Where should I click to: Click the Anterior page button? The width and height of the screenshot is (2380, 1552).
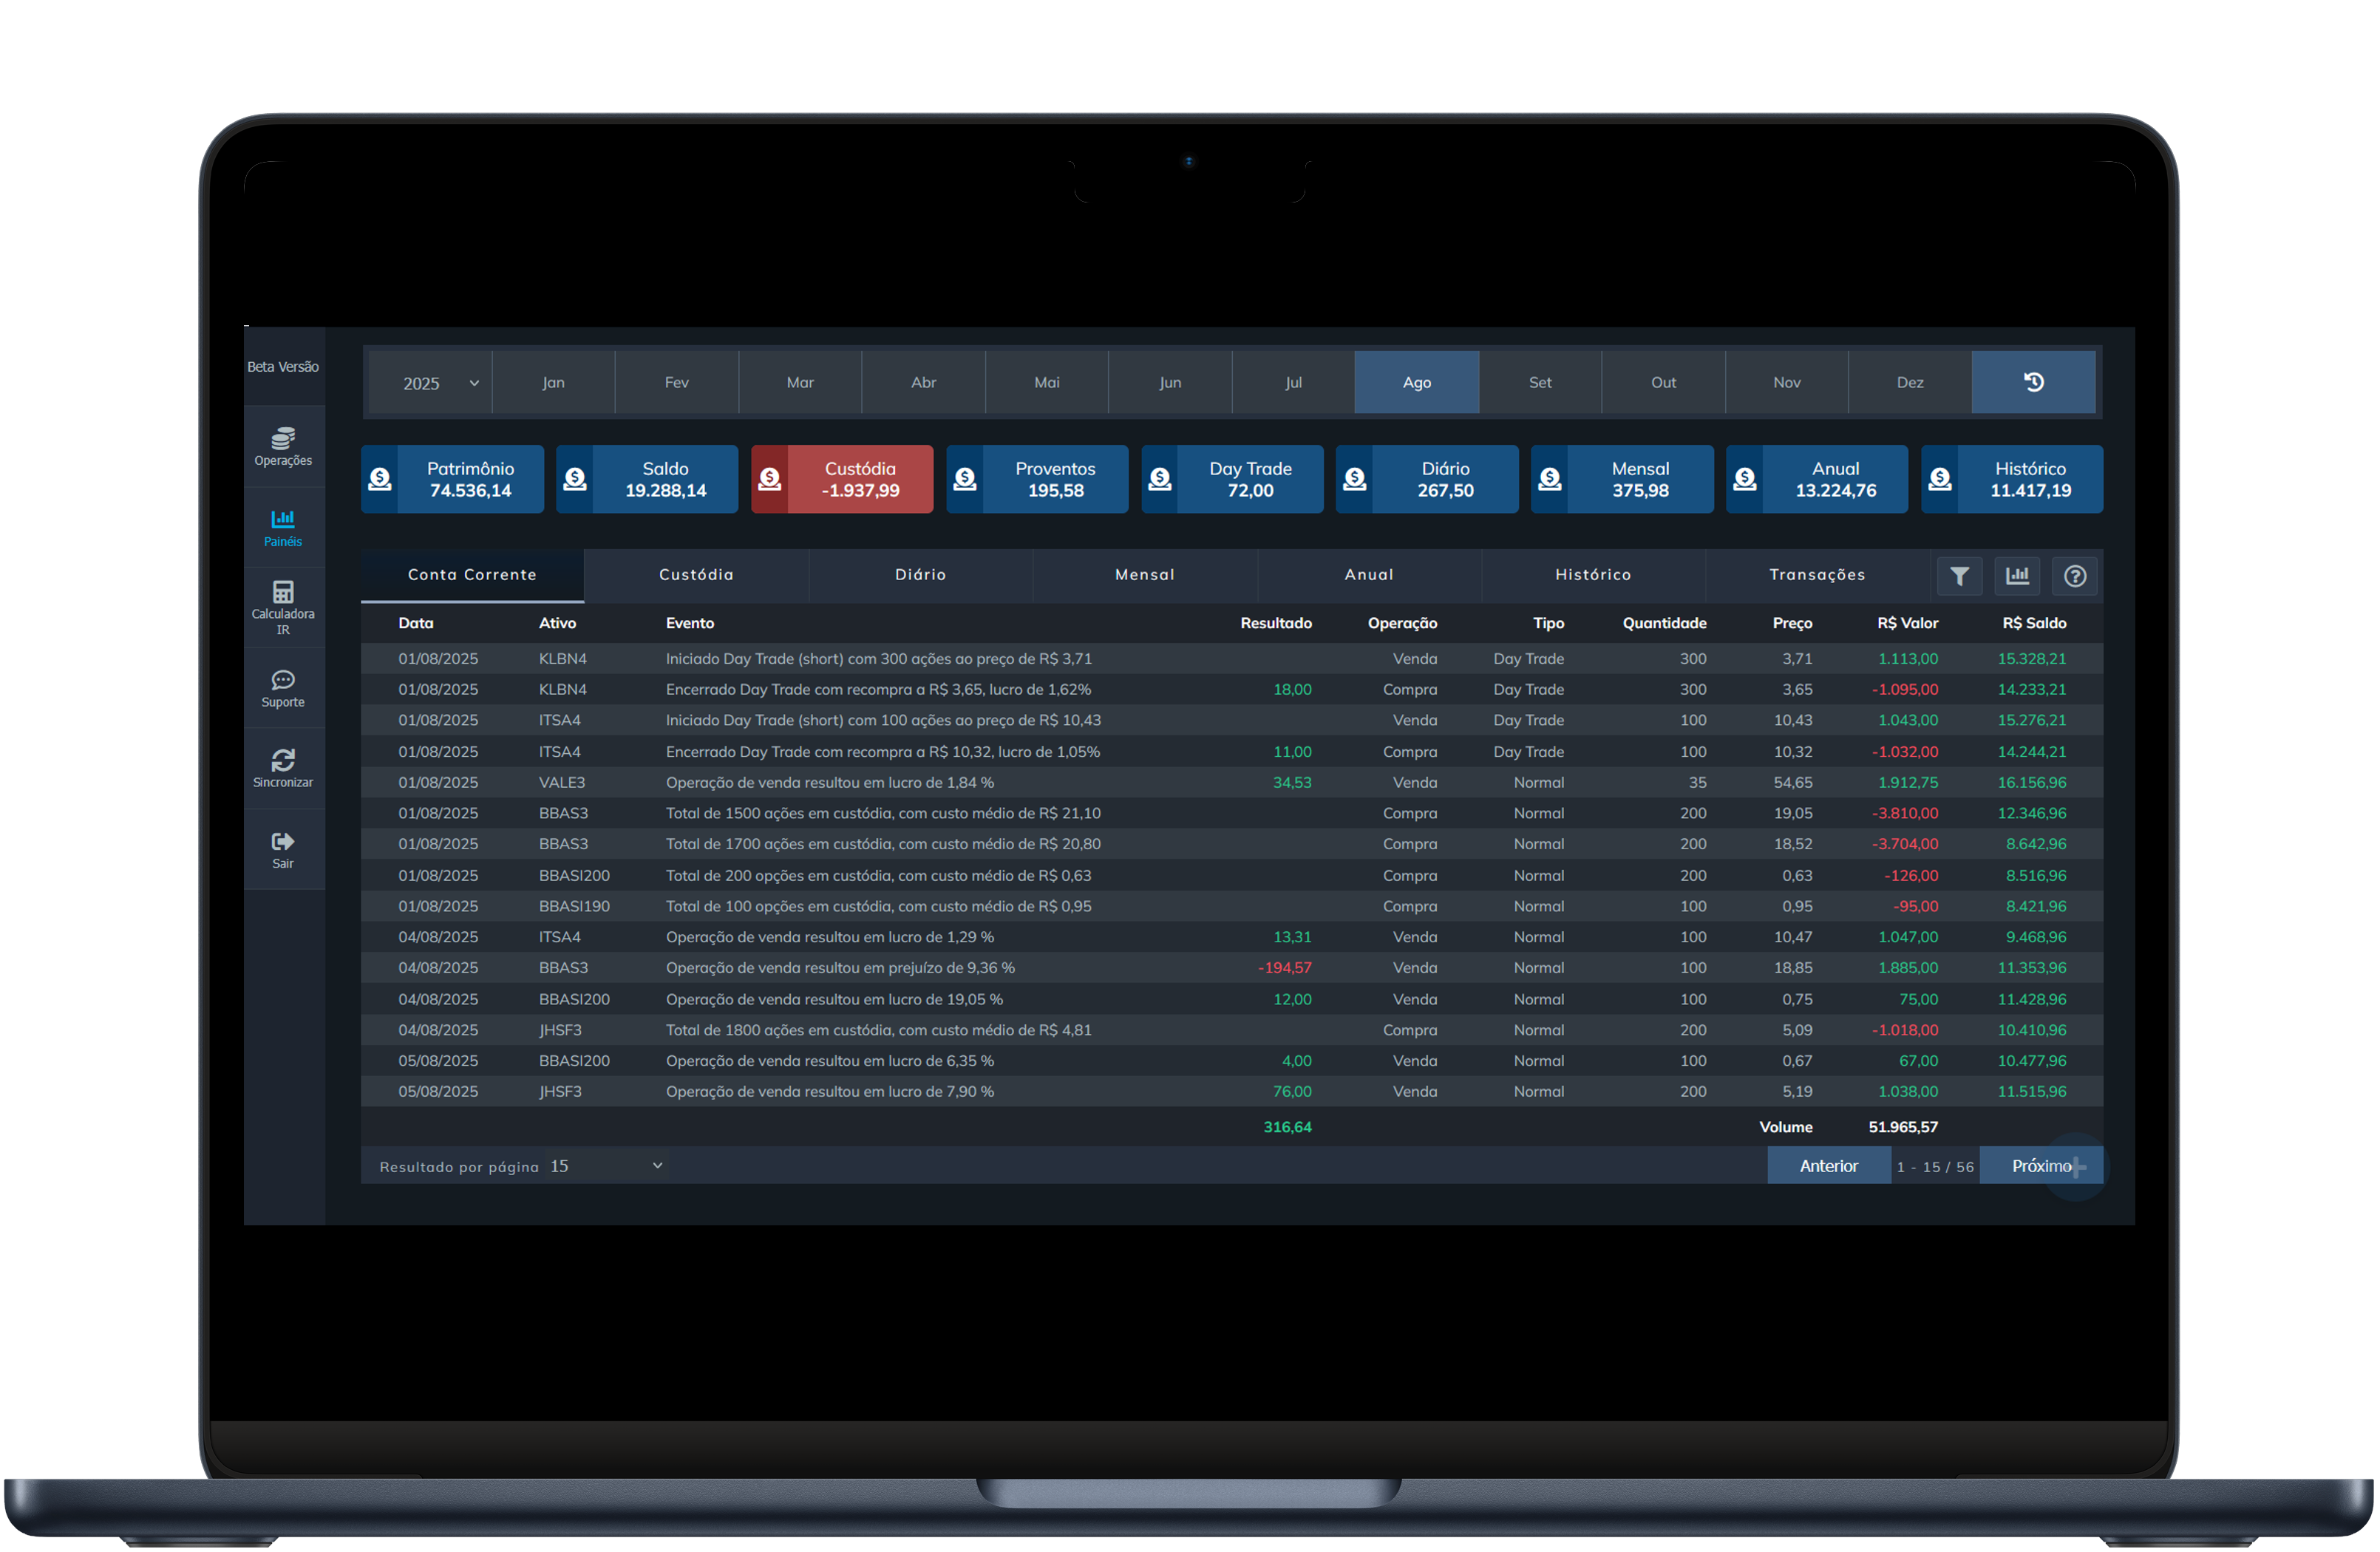1828,1166
